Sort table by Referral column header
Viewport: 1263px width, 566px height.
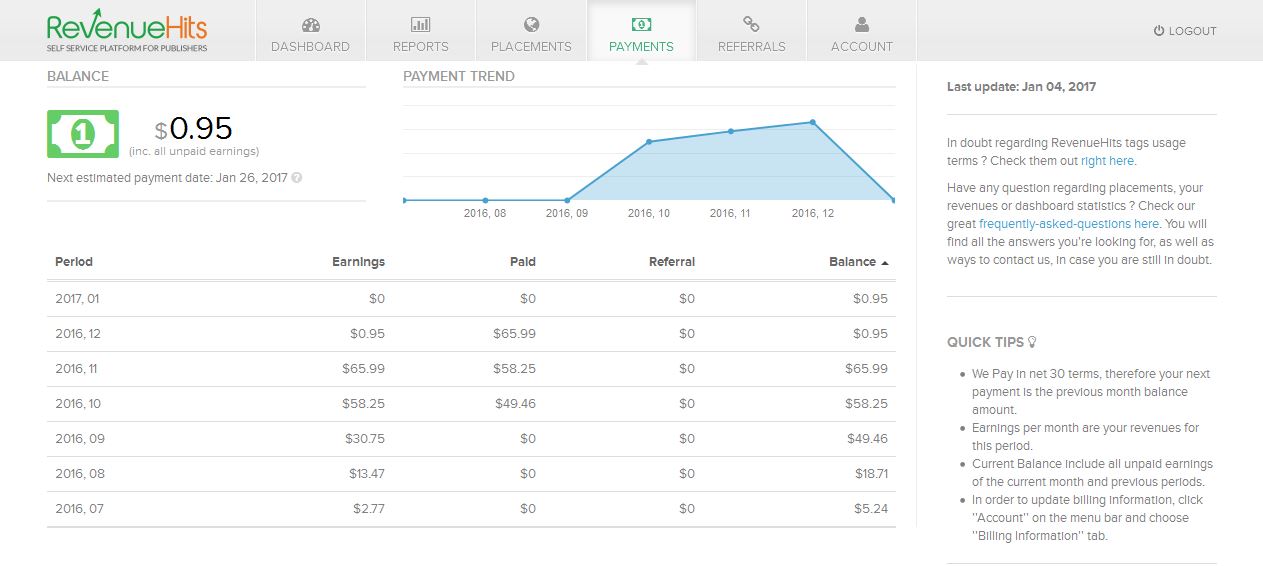point(671,262)
